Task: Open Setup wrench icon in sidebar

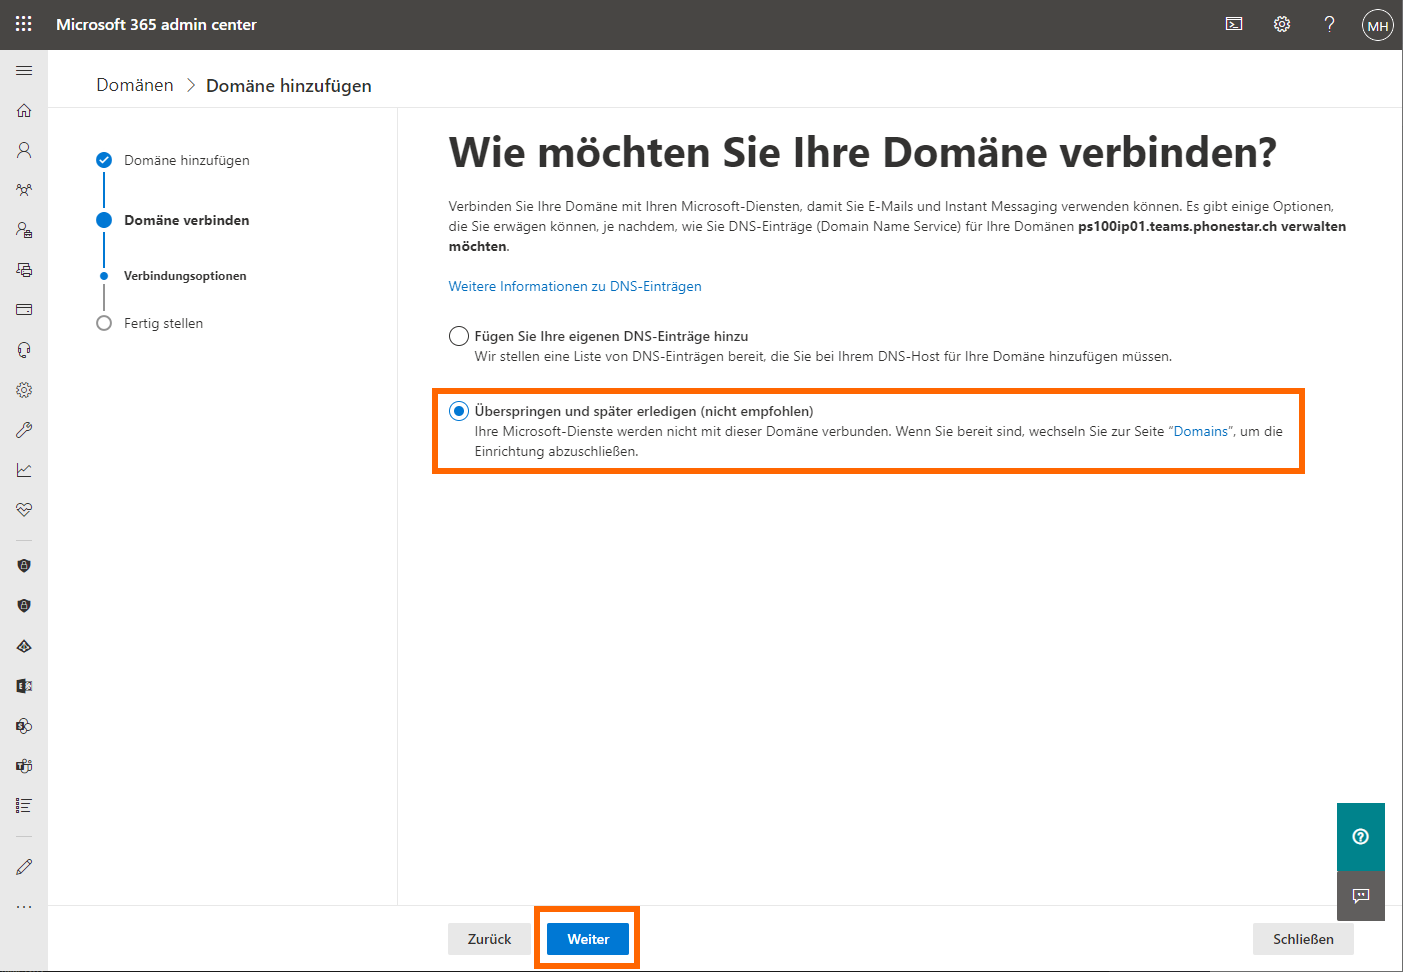Action: pyautogui.click(x=24, y=430)
